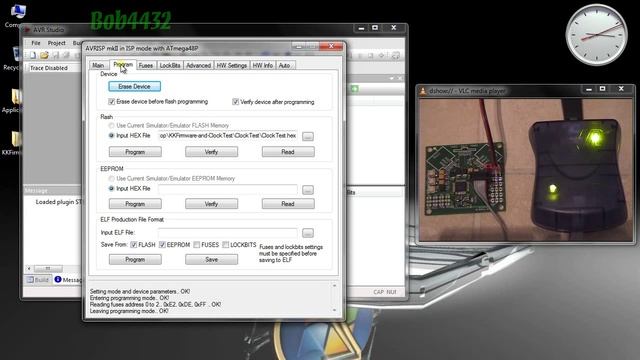
Task: Click the ELF Program button
Action: coord(135,260)
